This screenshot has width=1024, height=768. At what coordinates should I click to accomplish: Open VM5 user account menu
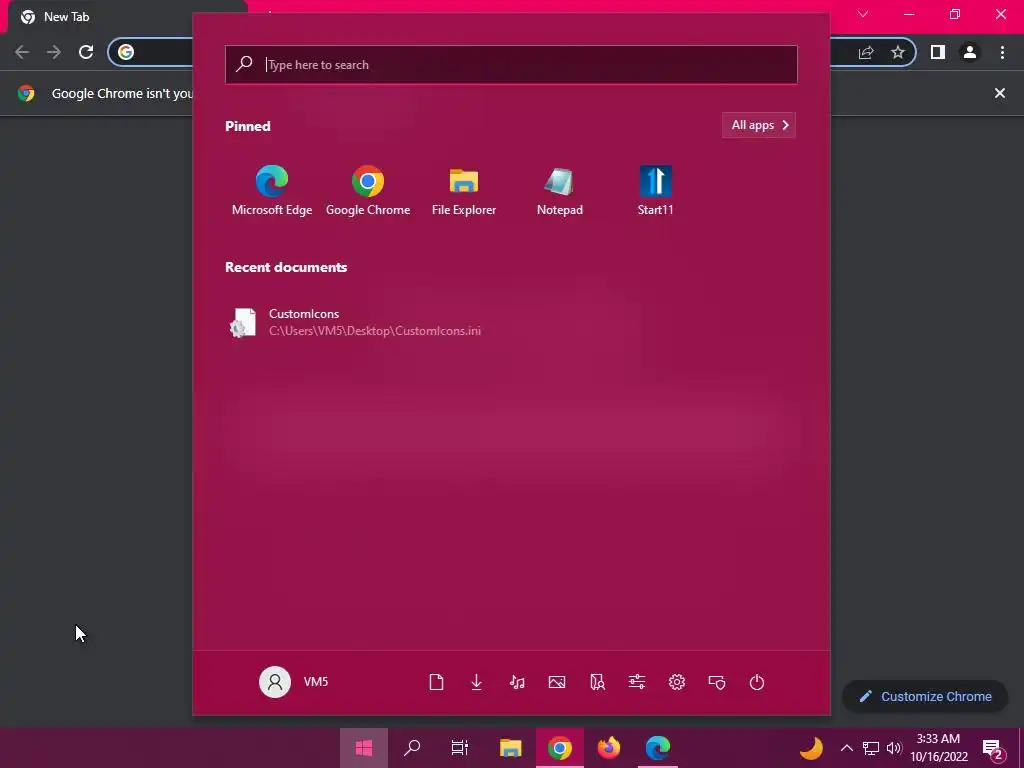[294, 682]
